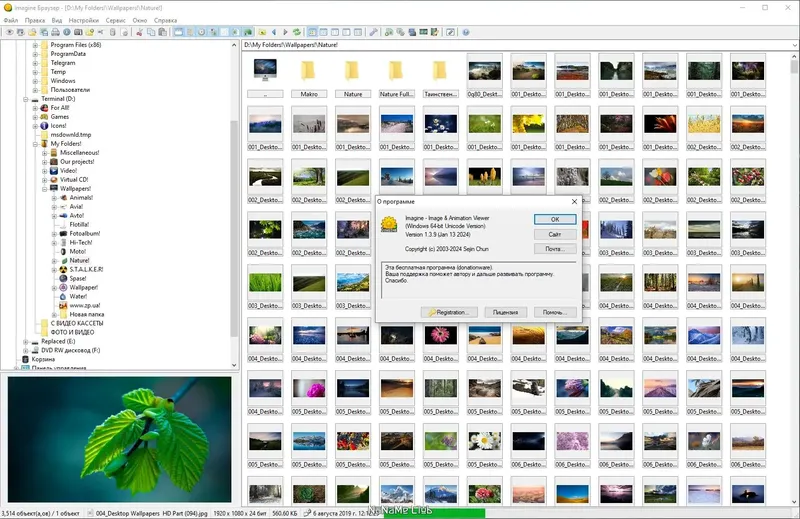Click the copy icon in toolbar
The height and width of the screenshot is (519, 800).
click(151, 32)
